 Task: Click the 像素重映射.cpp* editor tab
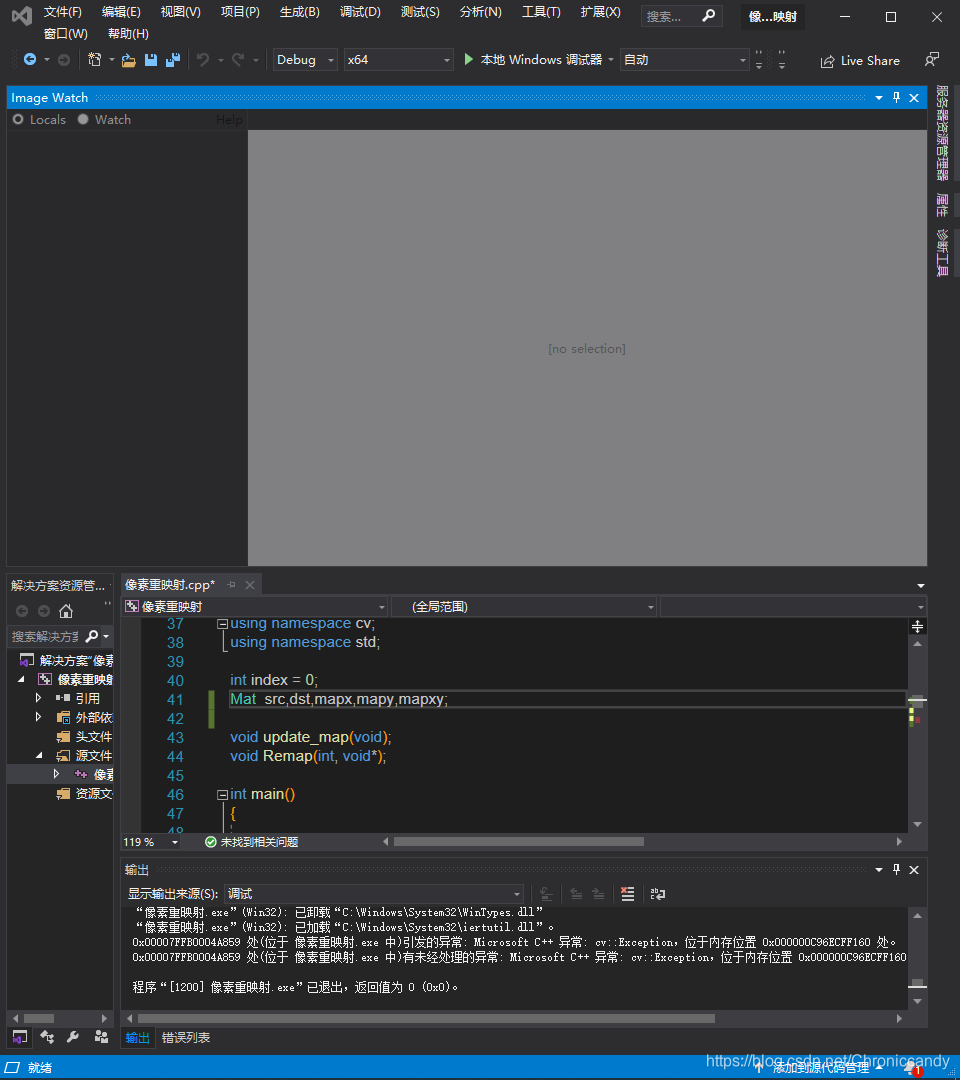(x=170, y=585)
